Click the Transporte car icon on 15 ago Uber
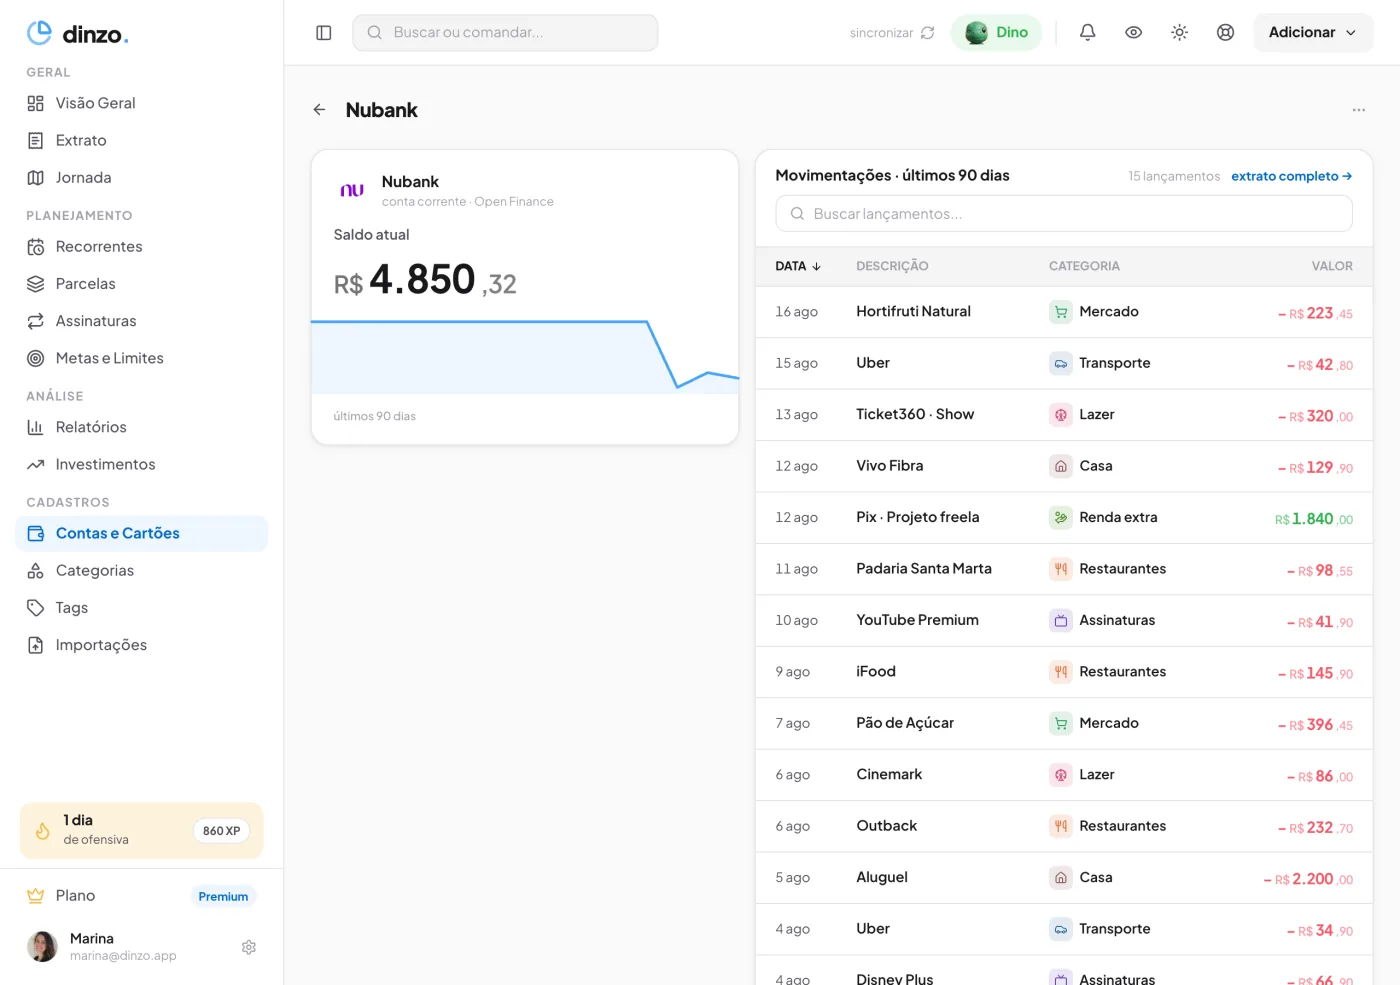Viewport: 1400px width, 985px height. [x=1060, y=363]
